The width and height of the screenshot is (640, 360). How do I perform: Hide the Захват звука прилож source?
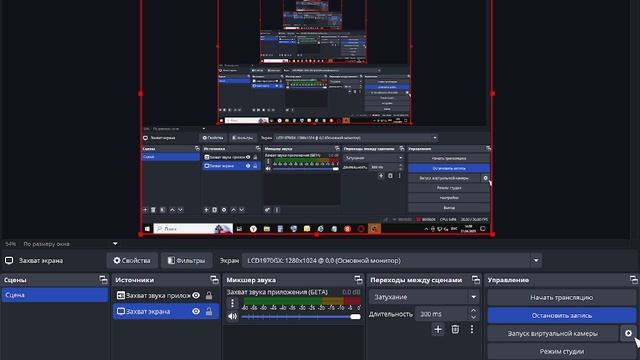196,295
